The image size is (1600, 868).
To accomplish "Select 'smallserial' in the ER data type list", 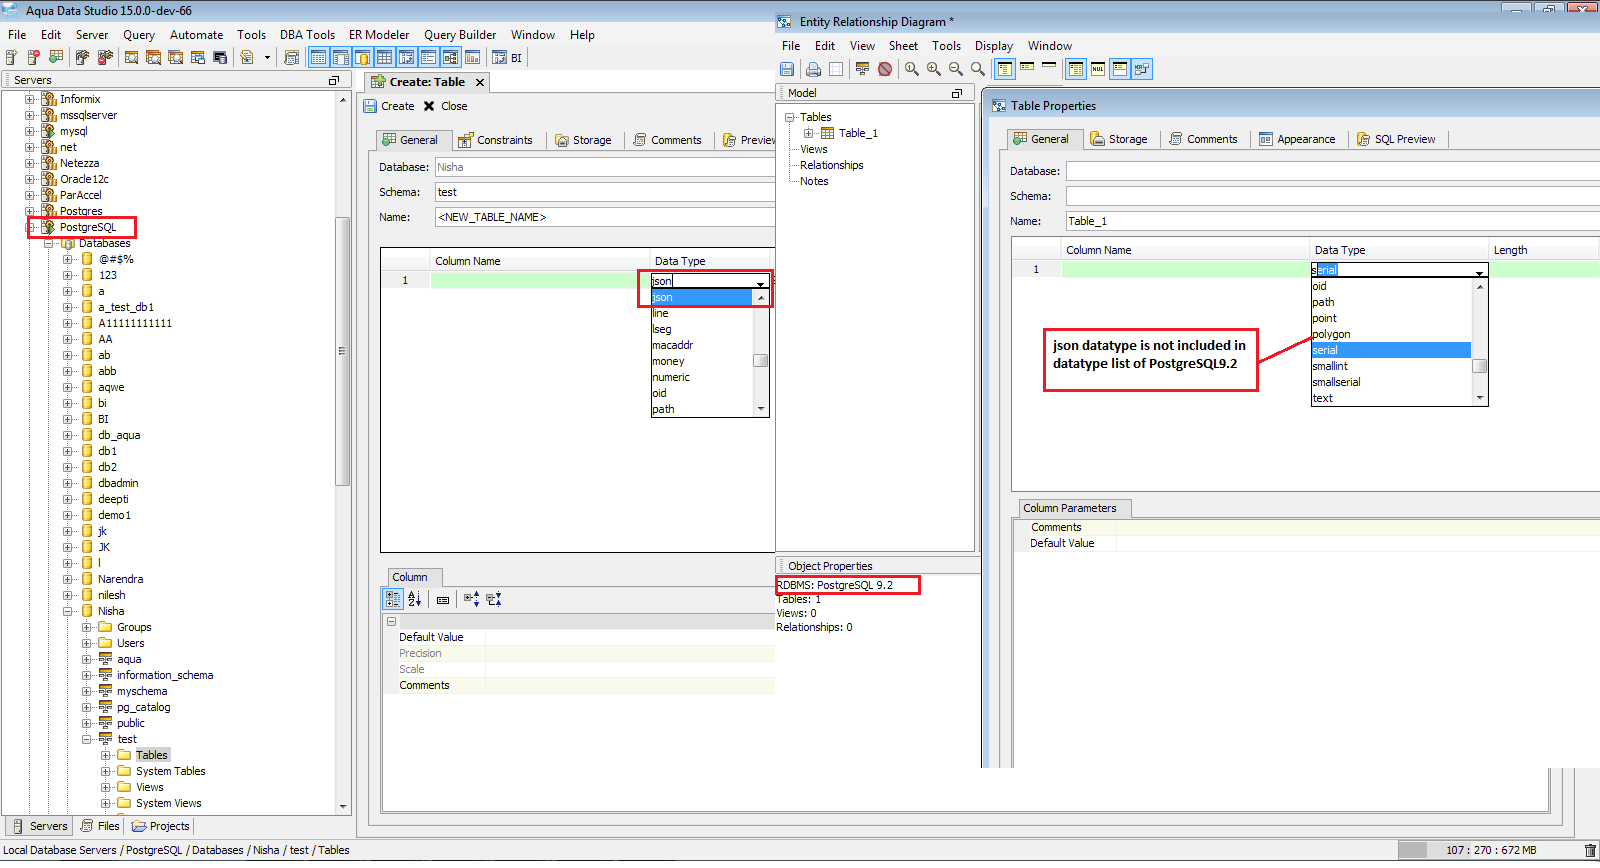I will coord(1391,382).
